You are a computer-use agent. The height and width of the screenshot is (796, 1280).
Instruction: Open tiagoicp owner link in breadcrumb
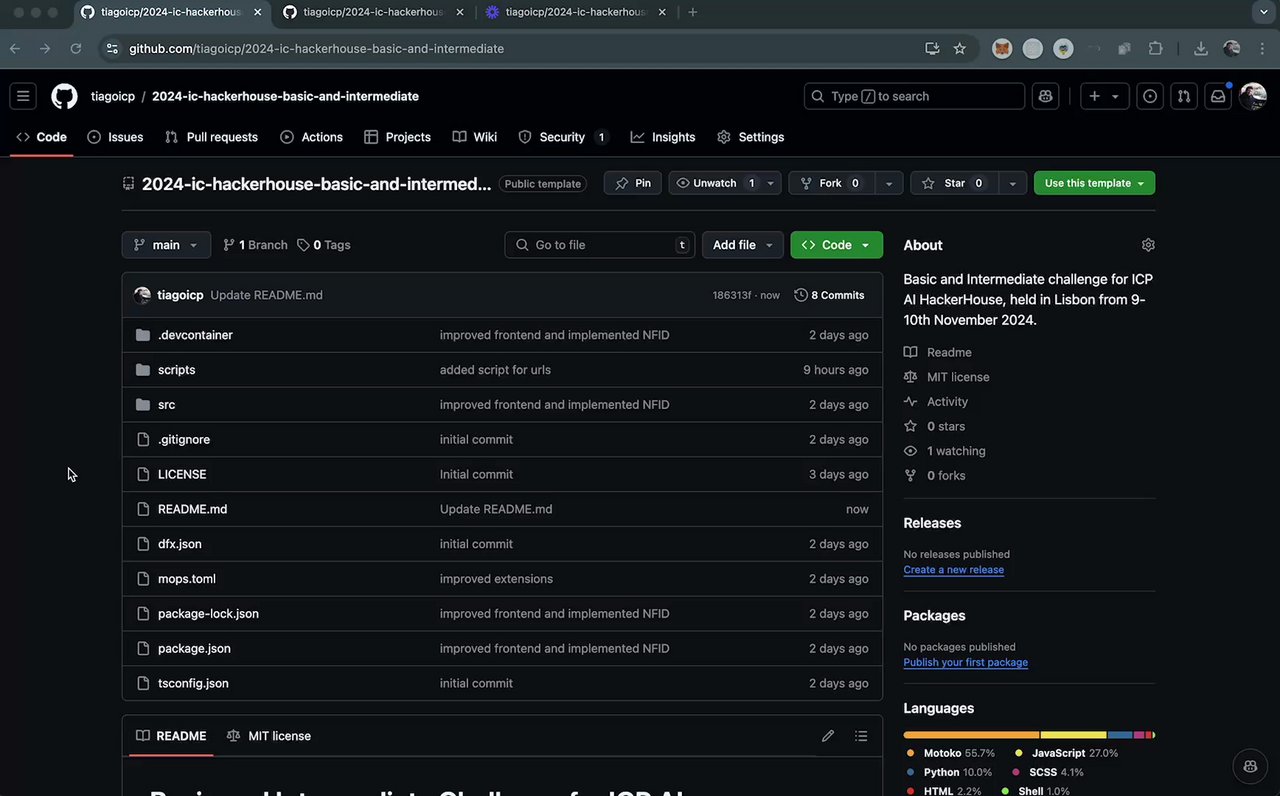point(113,96)
